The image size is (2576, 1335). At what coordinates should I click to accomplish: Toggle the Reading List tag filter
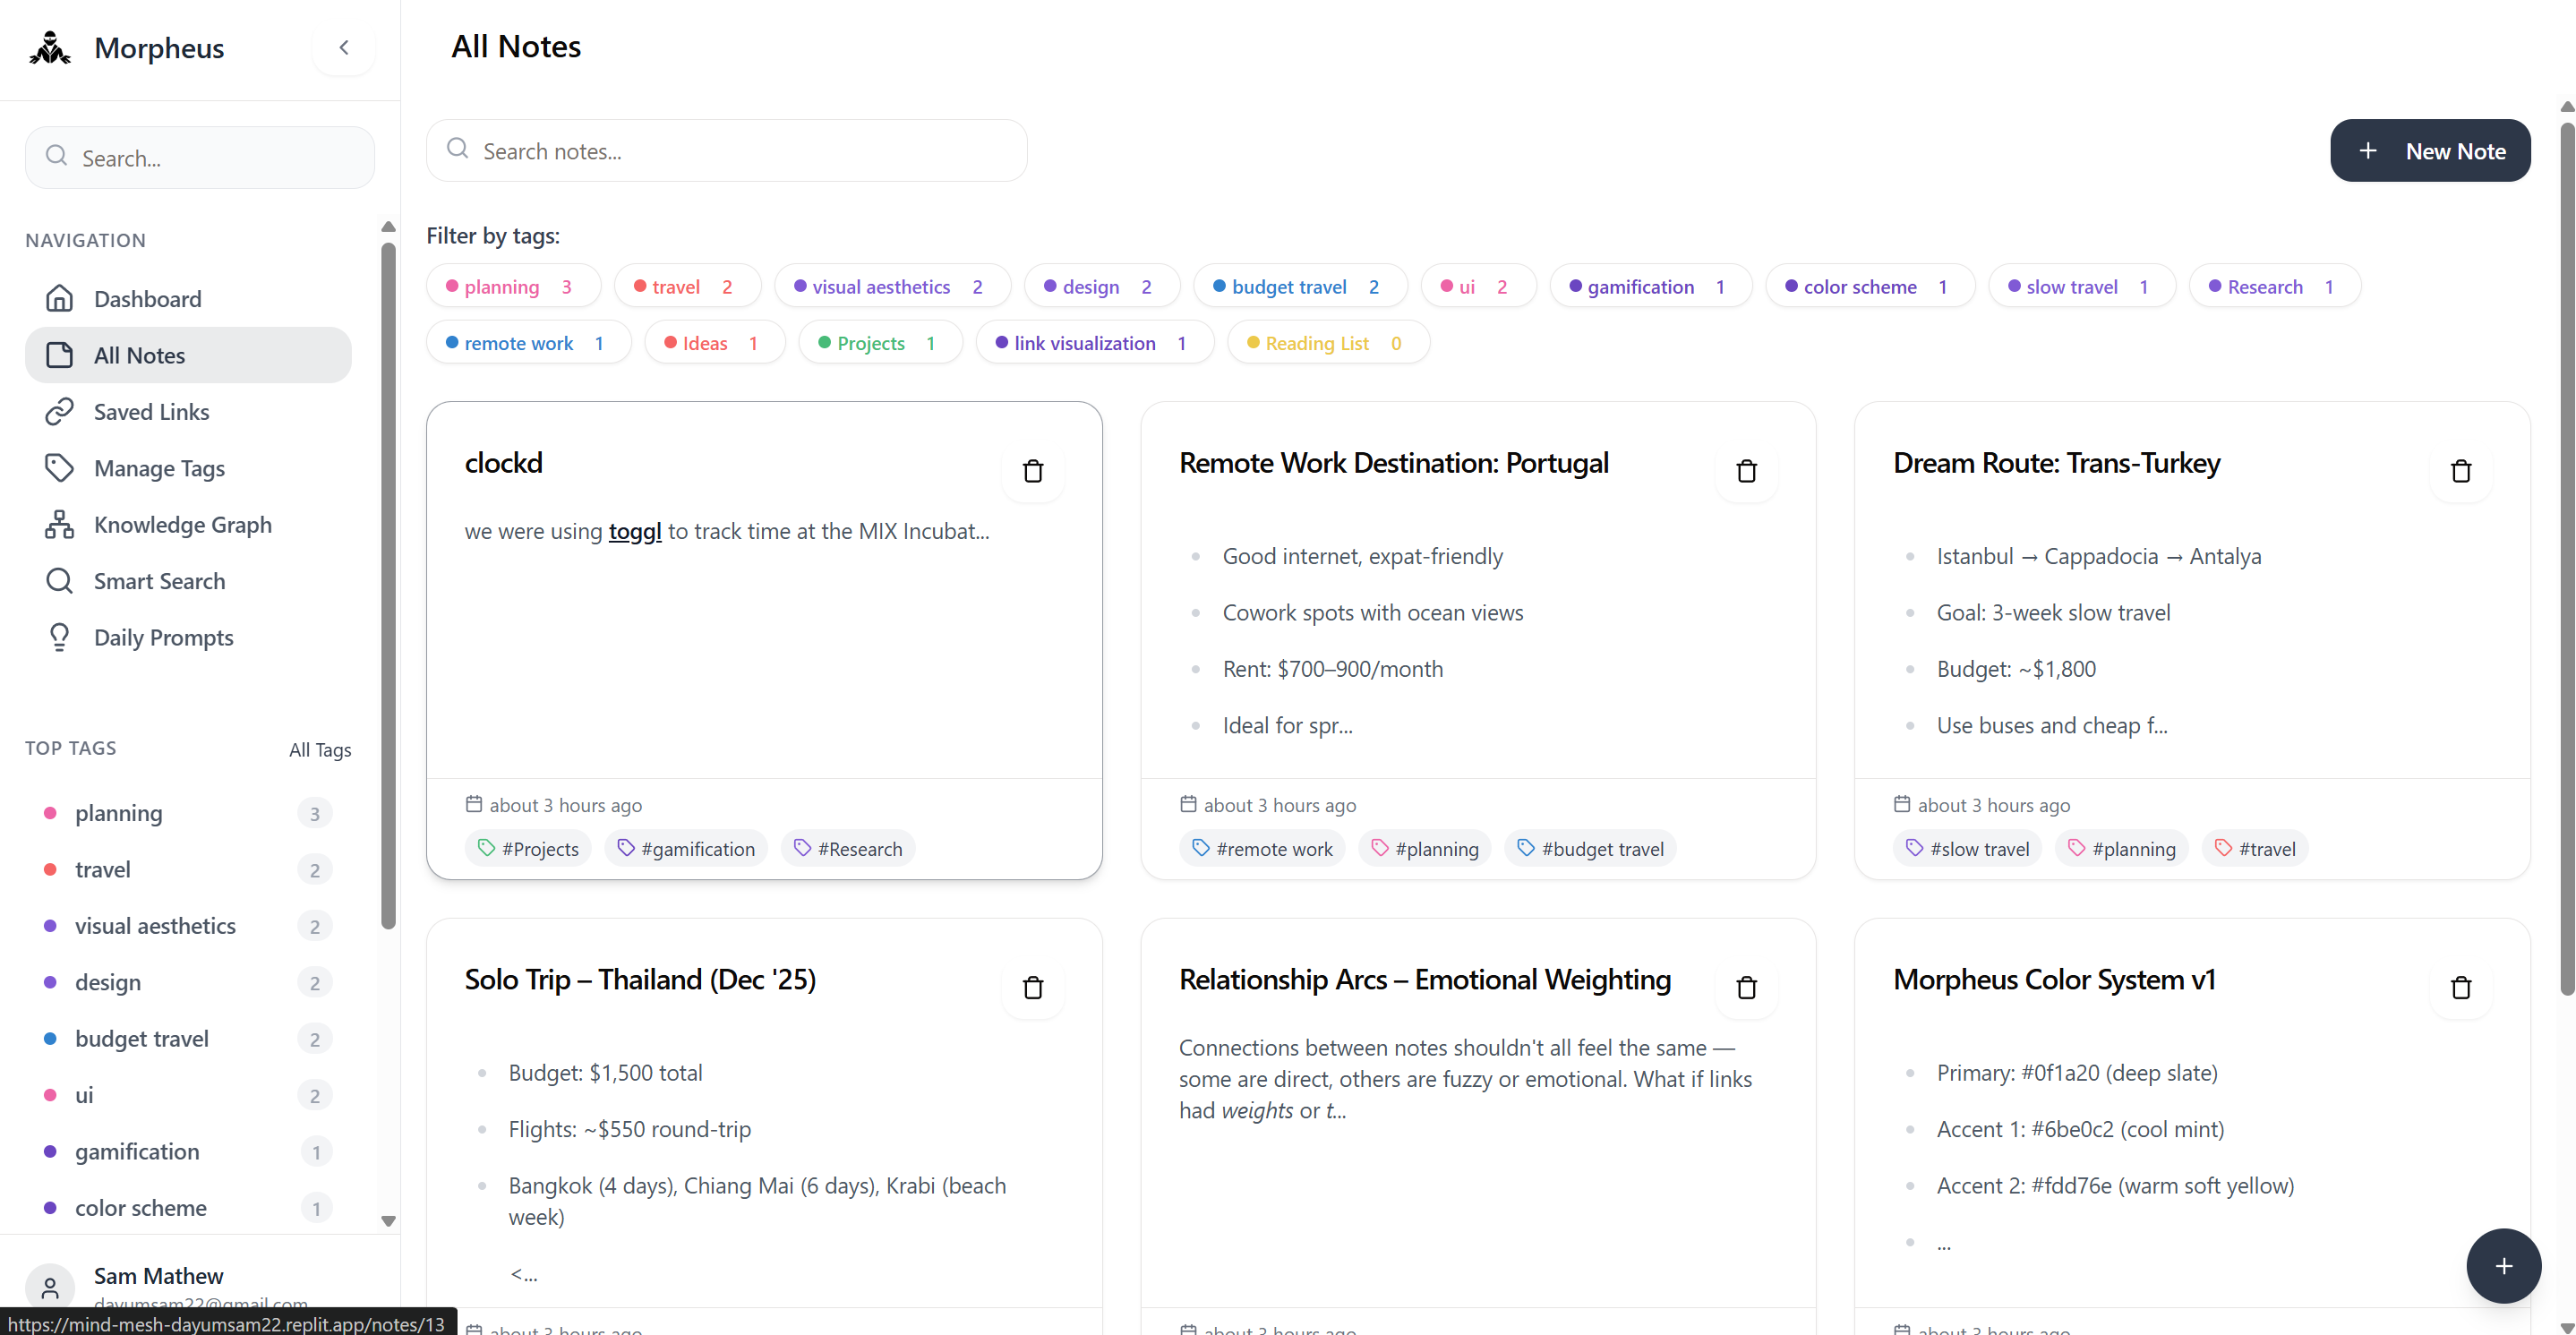click(1327, 343)
